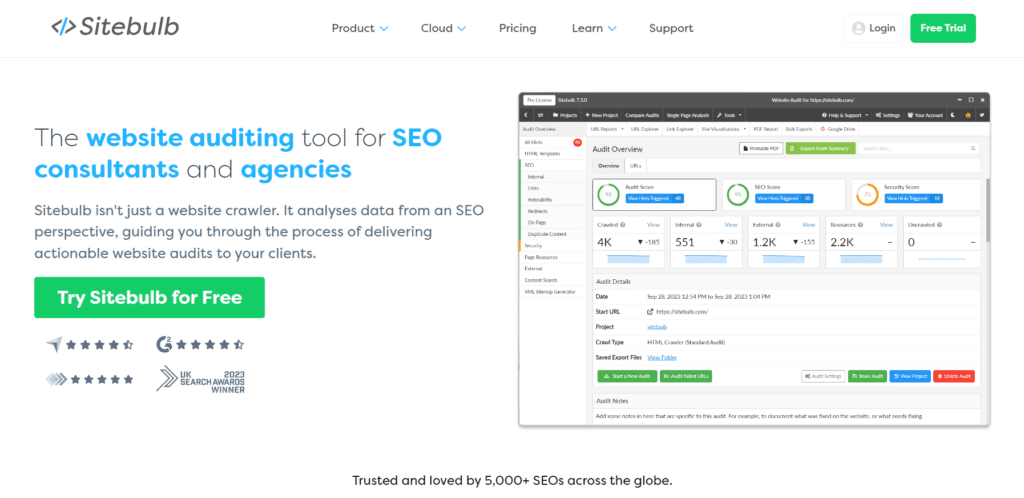Click the Start a New Audit button
Viewport: 1024px width, 498px height.
[627, 376]
